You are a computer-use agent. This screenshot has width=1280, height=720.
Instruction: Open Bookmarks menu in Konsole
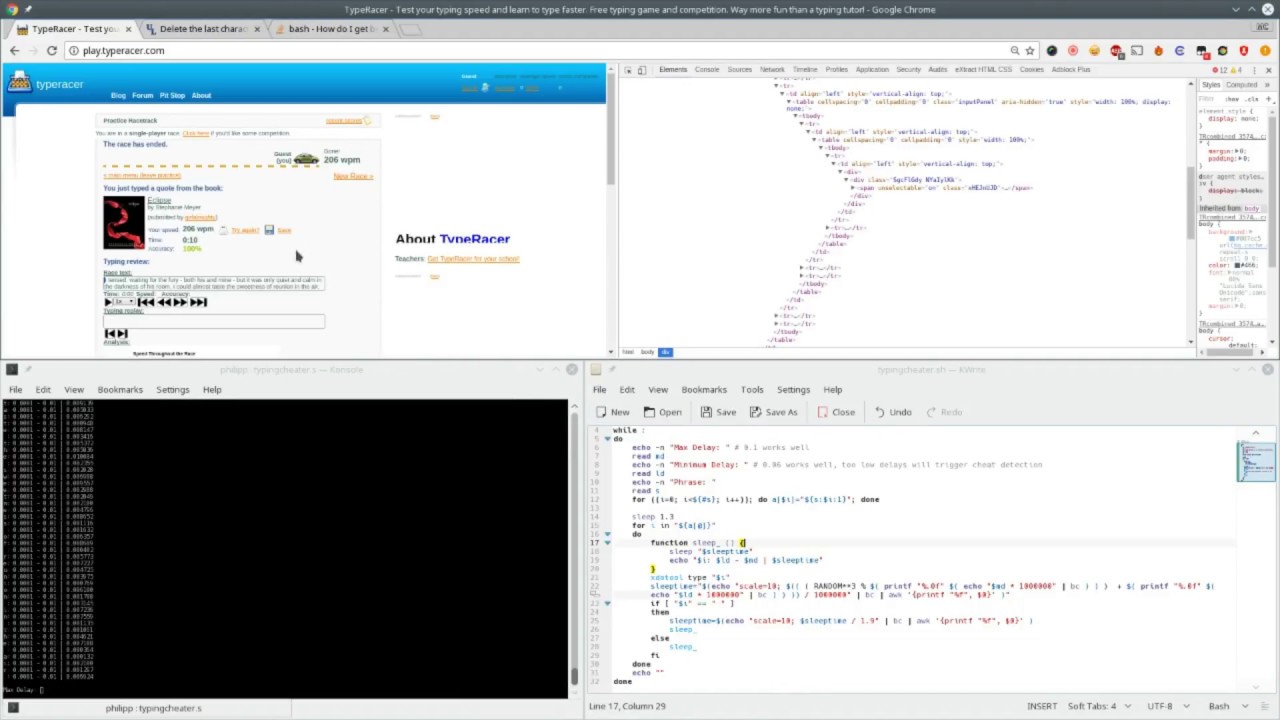120,389
